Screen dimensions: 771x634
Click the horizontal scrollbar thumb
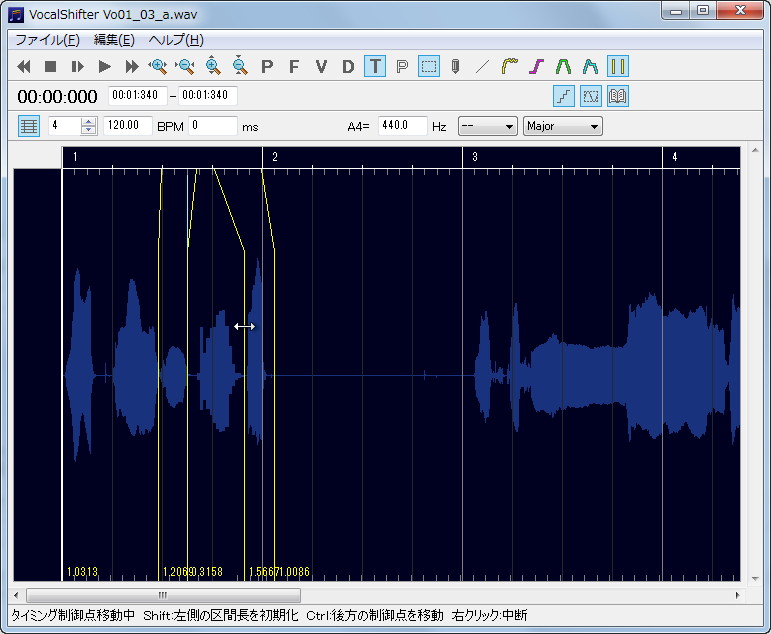[x=163, y=595]
